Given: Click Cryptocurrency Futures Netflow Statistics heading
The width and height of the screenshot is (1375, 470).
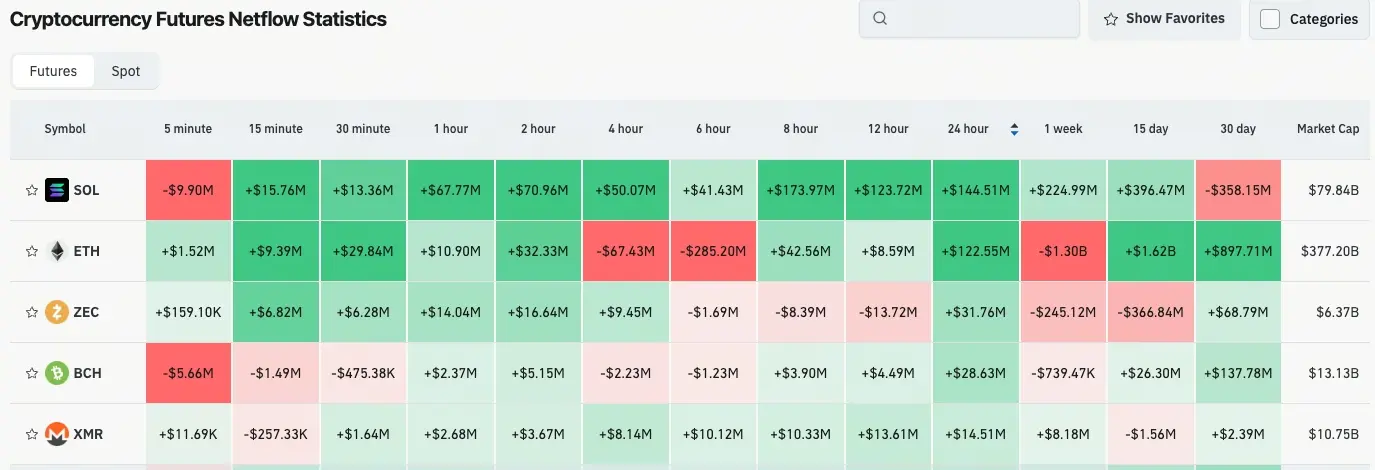Looking at the screenshot, I should click(198, 19).
